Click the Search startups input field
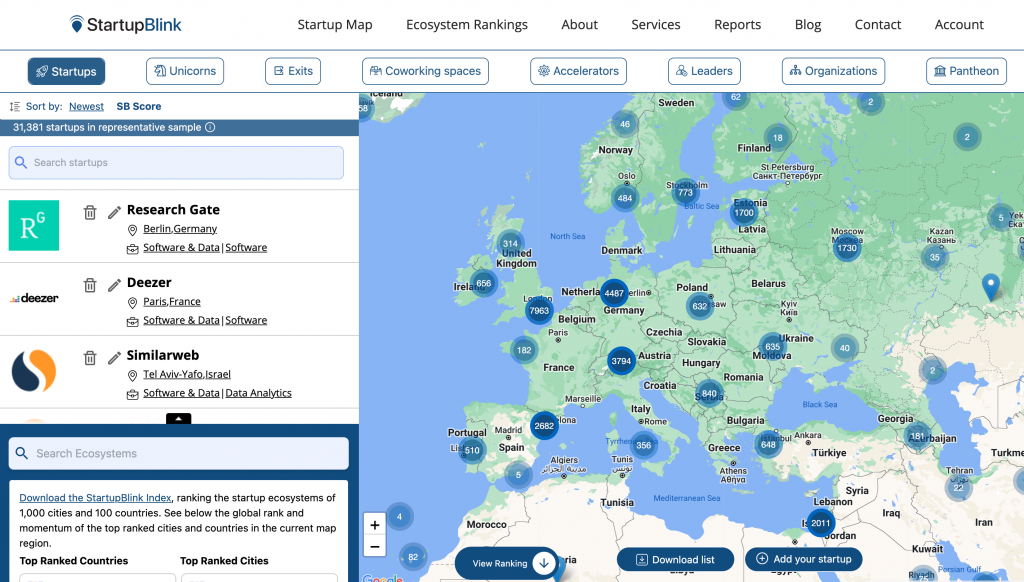This screenshot has height=582, width=1024. [x=176, y=163]
